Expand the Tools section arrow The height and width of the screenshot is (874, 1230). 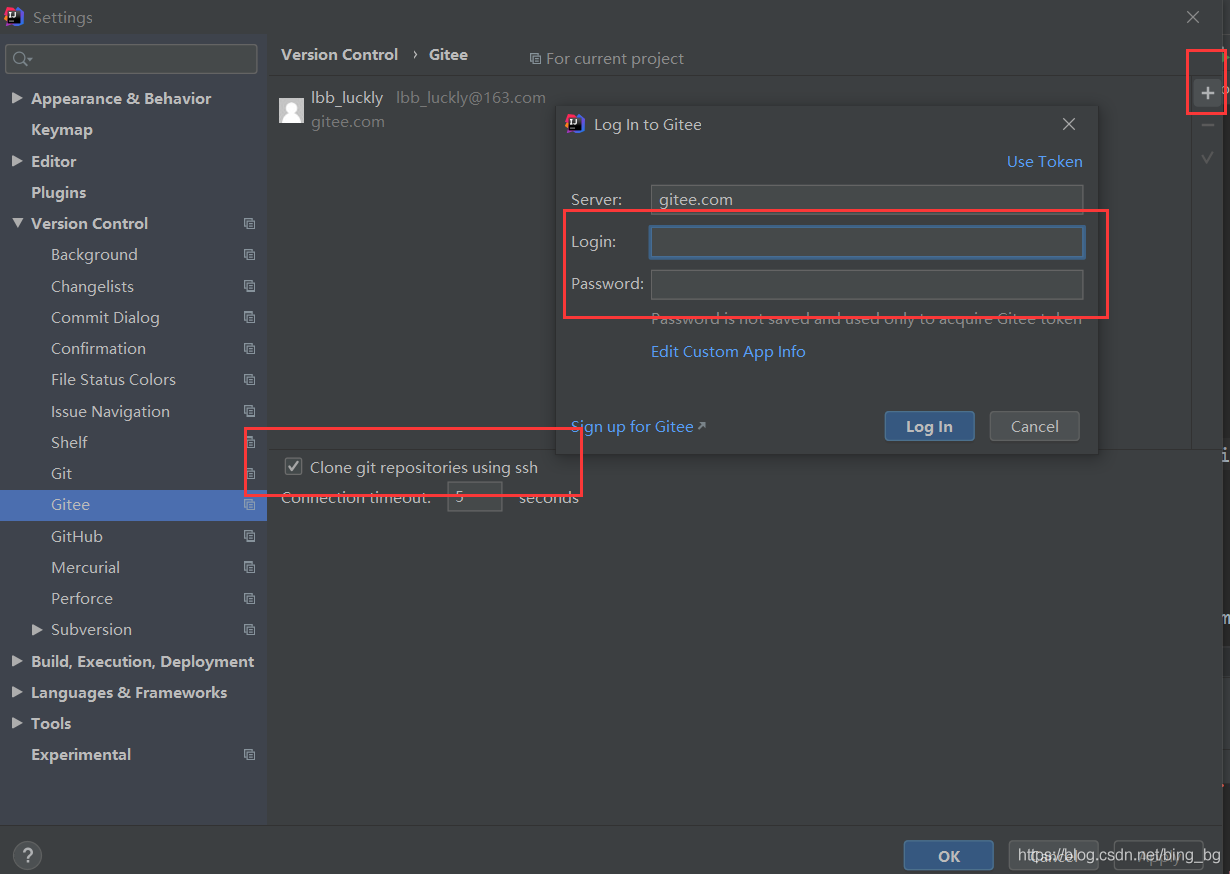[17, 723]
